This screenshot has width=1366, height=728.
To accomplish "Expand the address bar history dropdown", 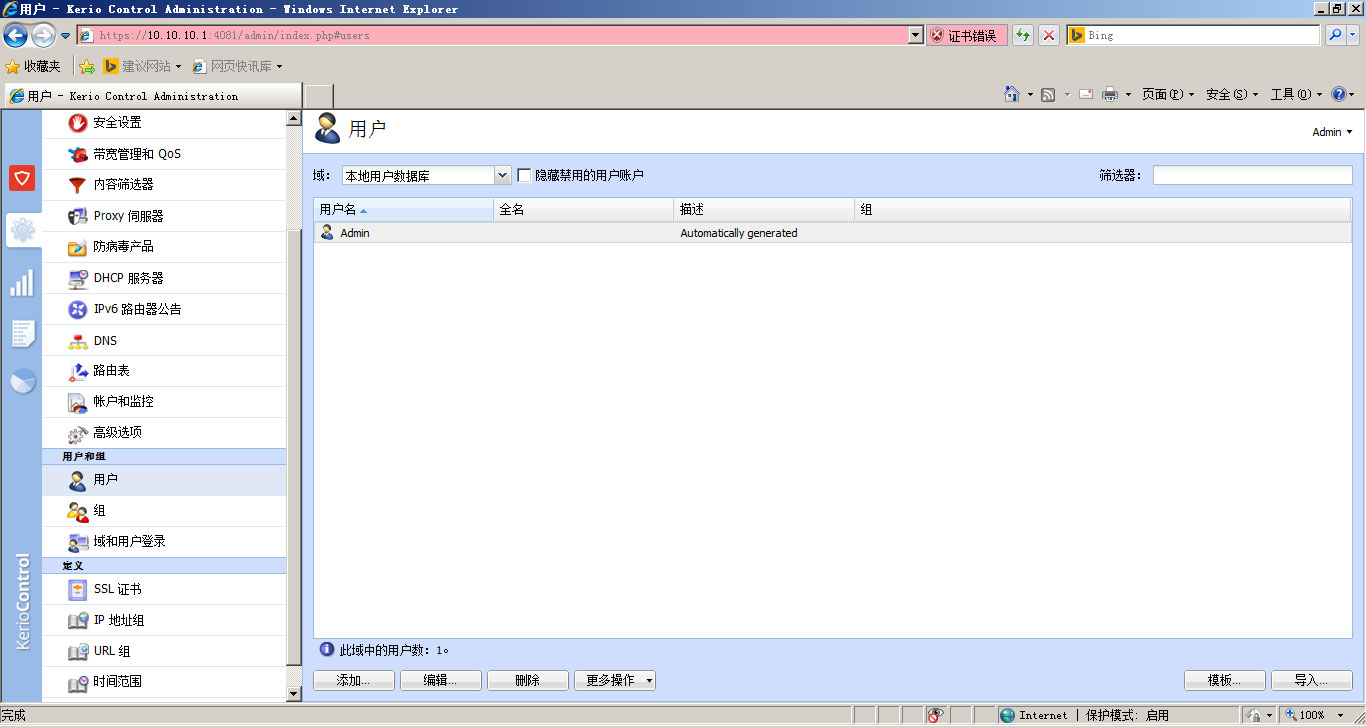I will tap(915, 36).
